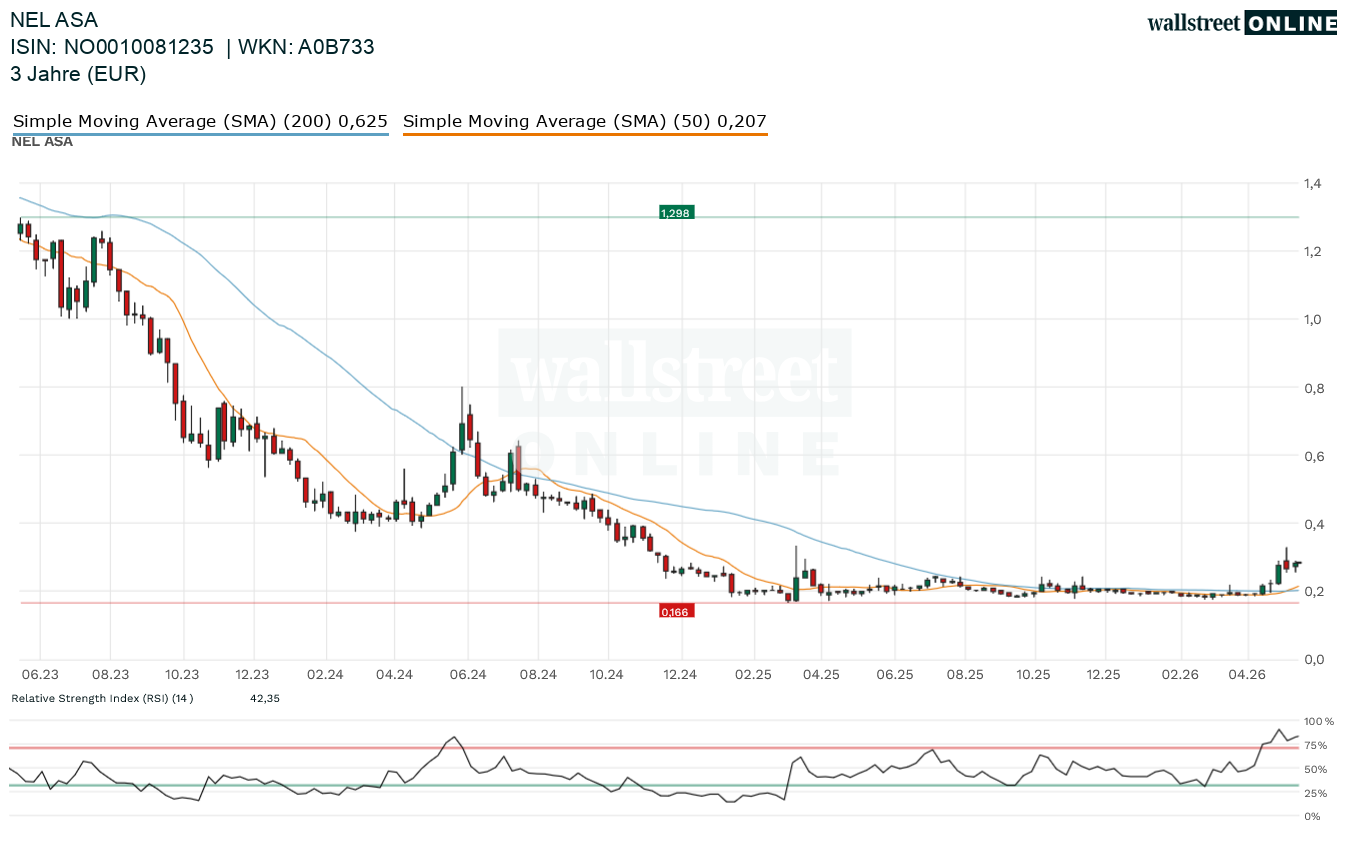Select the ISIN NO0010081235 text
The image size is (1349, 843).
pos(112,47)
